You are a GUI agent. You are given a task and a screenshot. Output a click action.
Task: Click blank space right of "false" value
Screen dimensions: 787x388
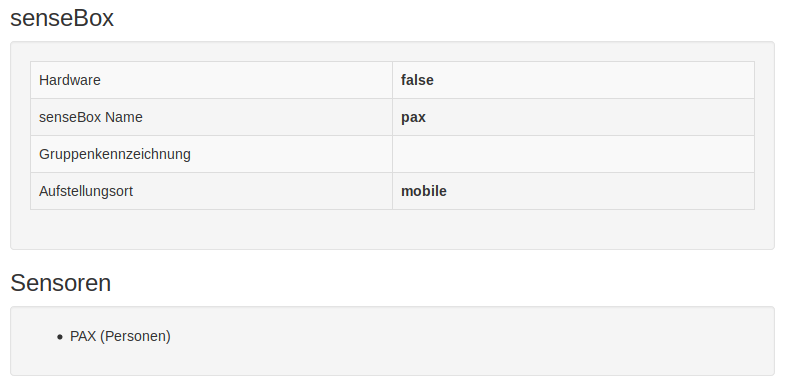pos(592,80)
